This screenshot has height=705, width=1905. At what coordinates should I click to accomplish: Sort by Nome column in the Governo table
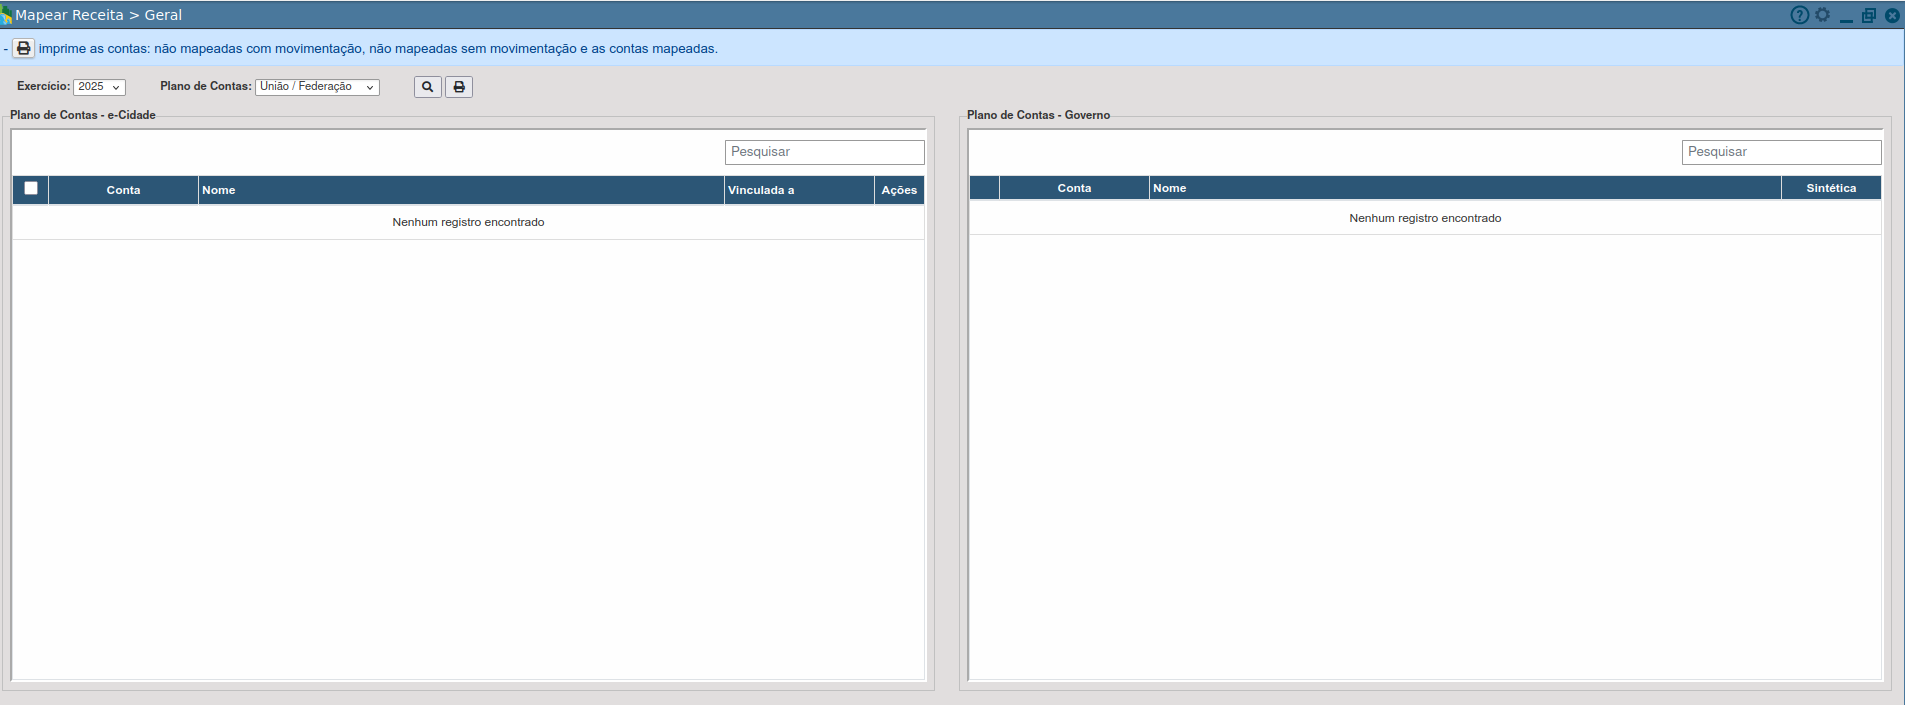coord(1464,188)
